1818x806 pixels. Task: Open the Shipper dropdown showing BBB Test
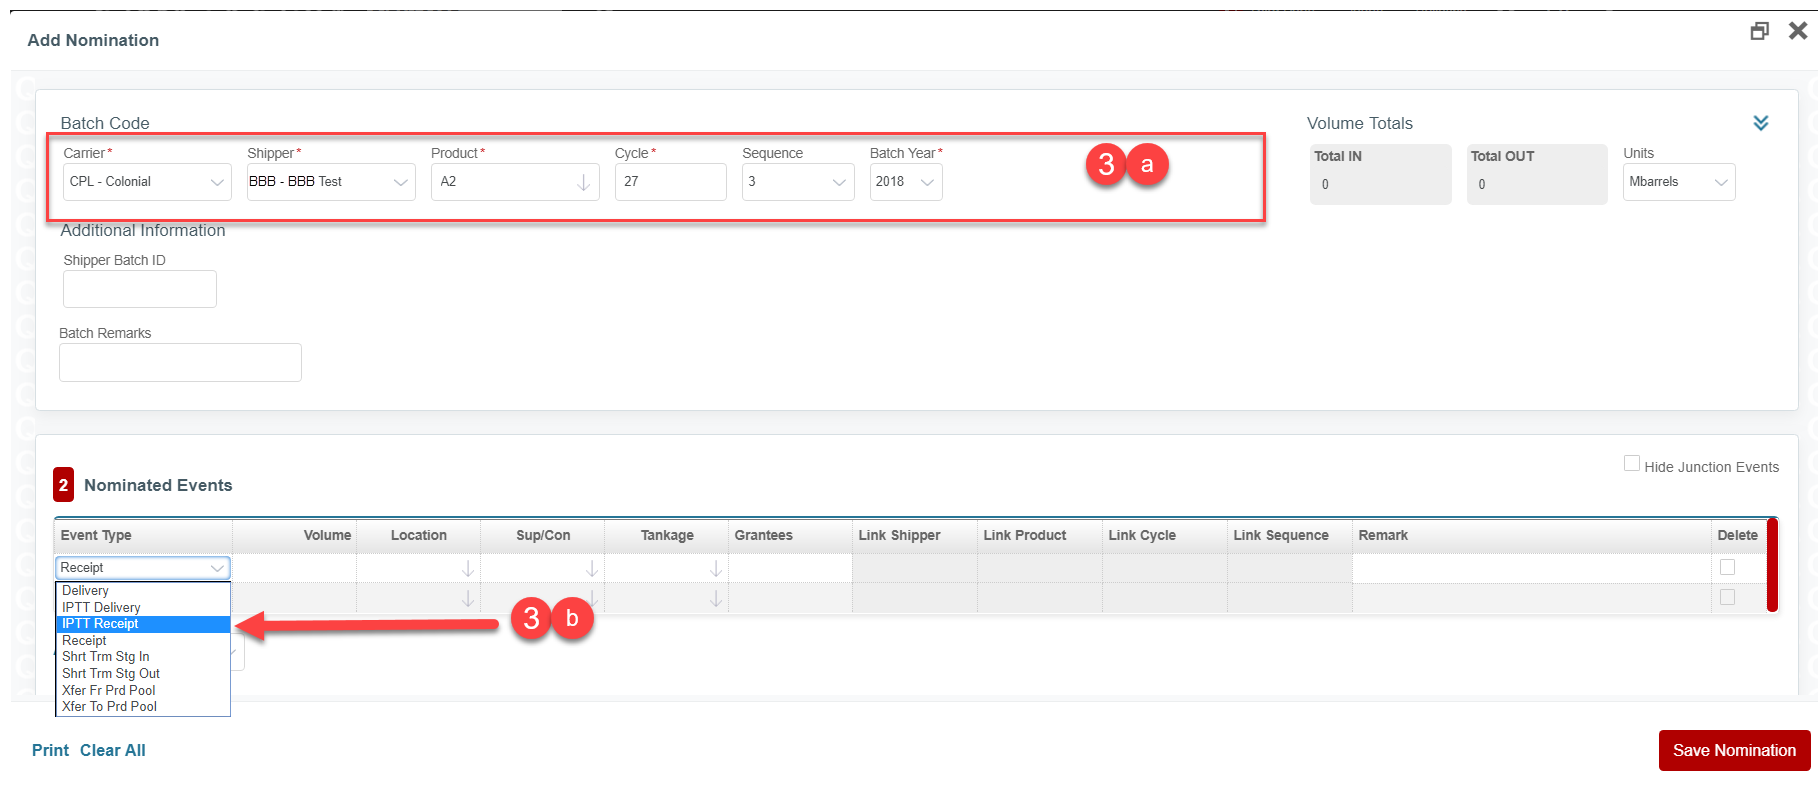pyautogui.click(x=331, y=182)
